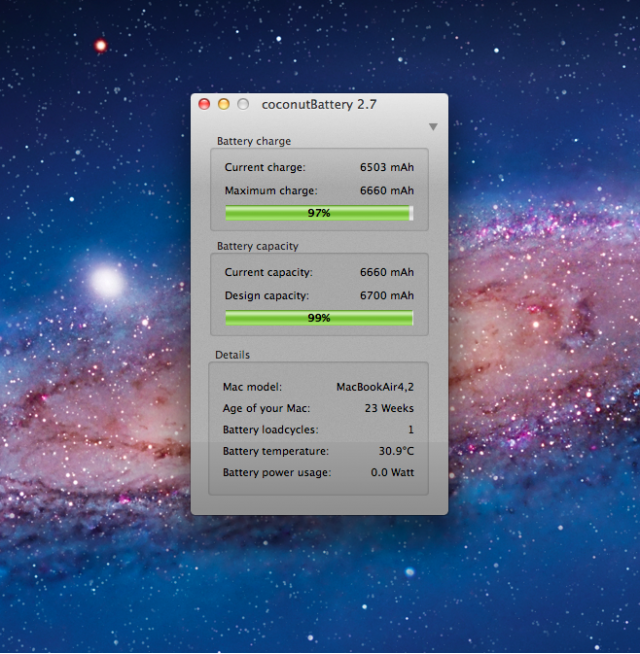Click the Battery charge section heading
This screenshot has width=640, height=654.
[x=254, y=141]
